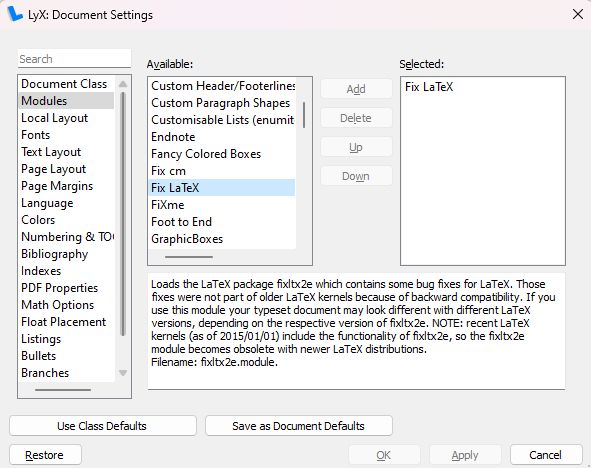Select the GraphicBoxes module
This screenshot has height=468, width=591.
(x=222, y=239)
